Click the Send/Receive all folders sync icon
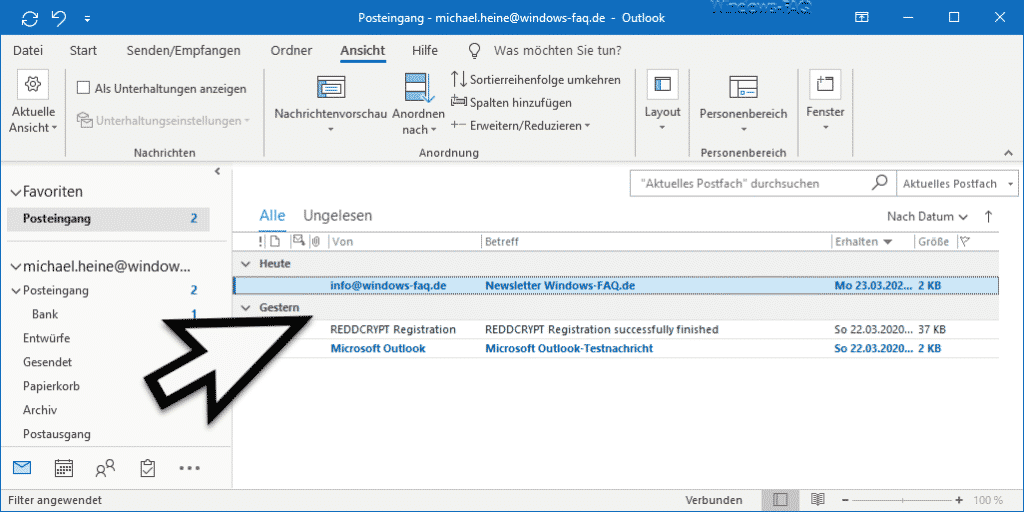Image resolution: width=1024 pixels, height=512 pixels. click(x=30, y=18)
